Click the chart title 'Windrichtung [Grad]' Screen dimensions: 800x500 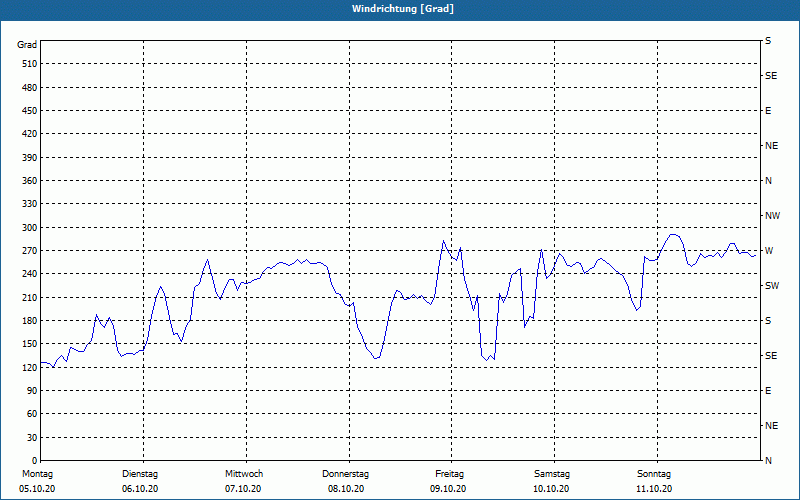403,9
